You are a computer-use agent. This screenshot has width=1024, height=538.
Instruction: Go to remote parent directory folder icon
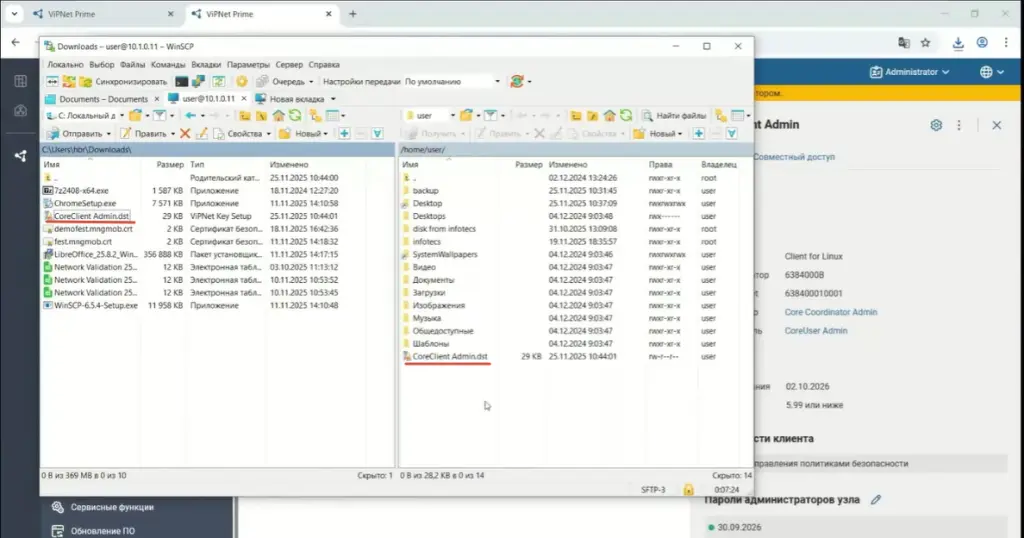575,116
